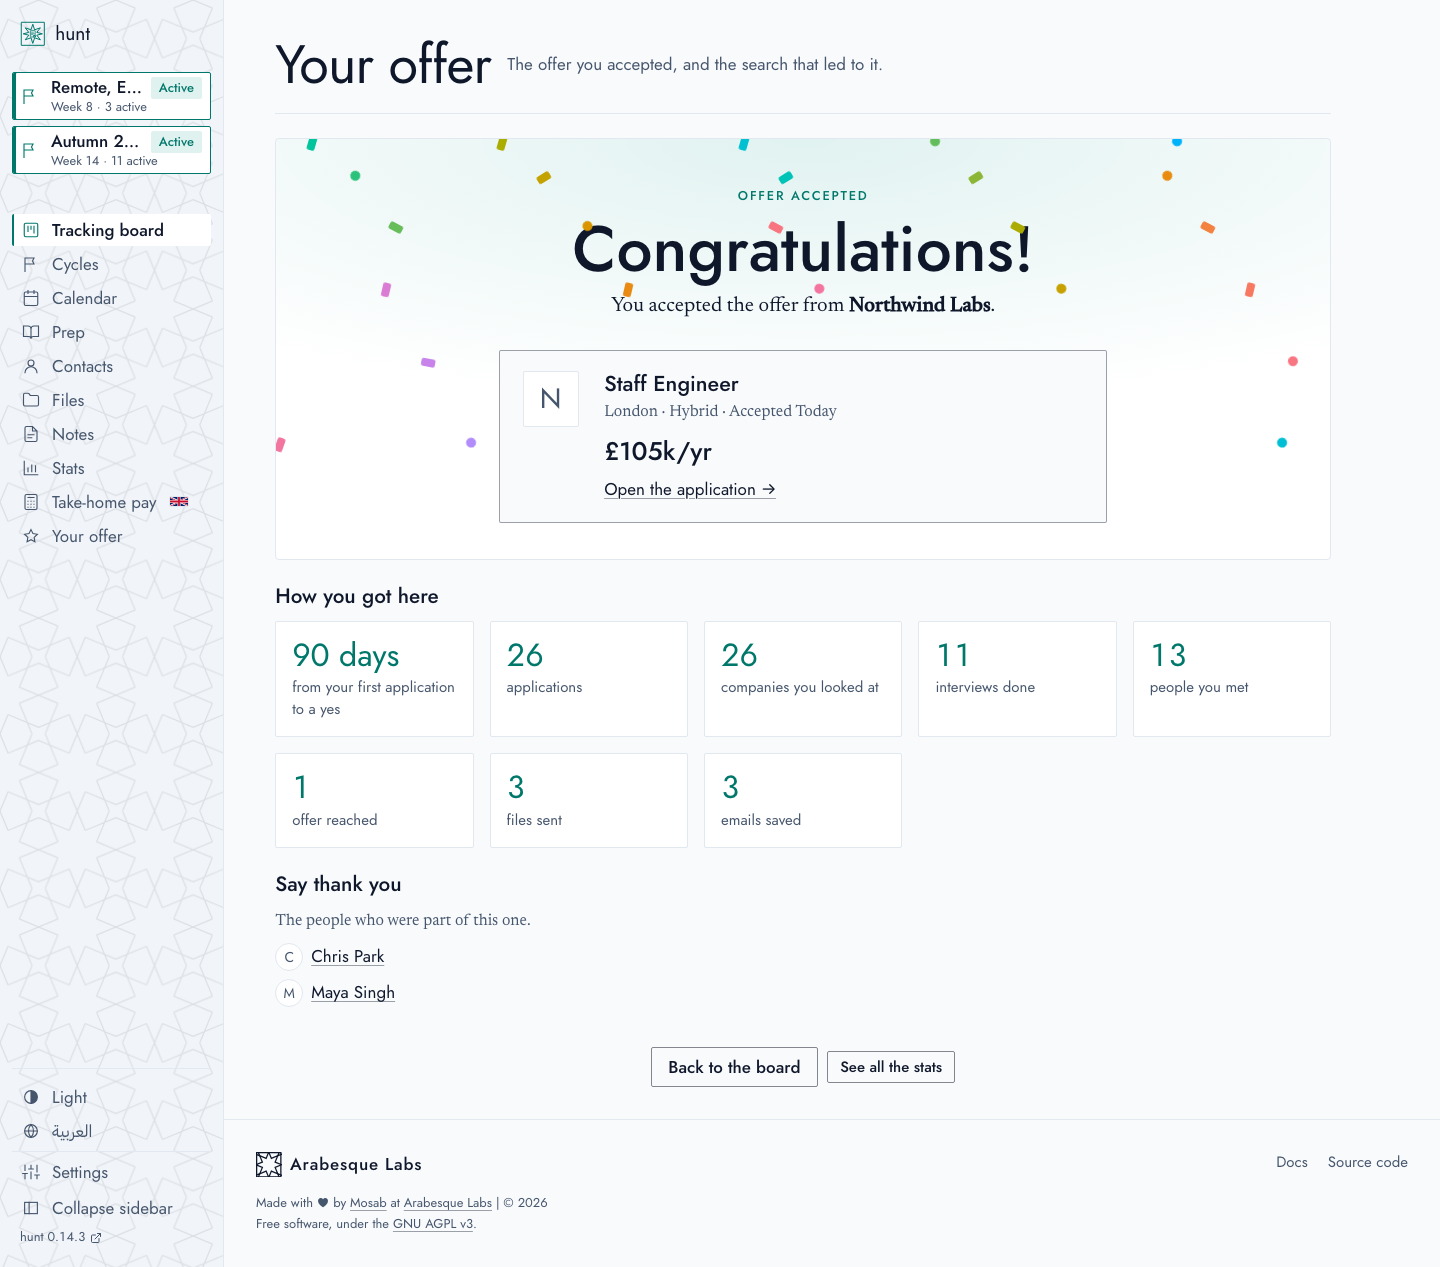
Task: Click See all the stats button
Action: click(891, 1067)
